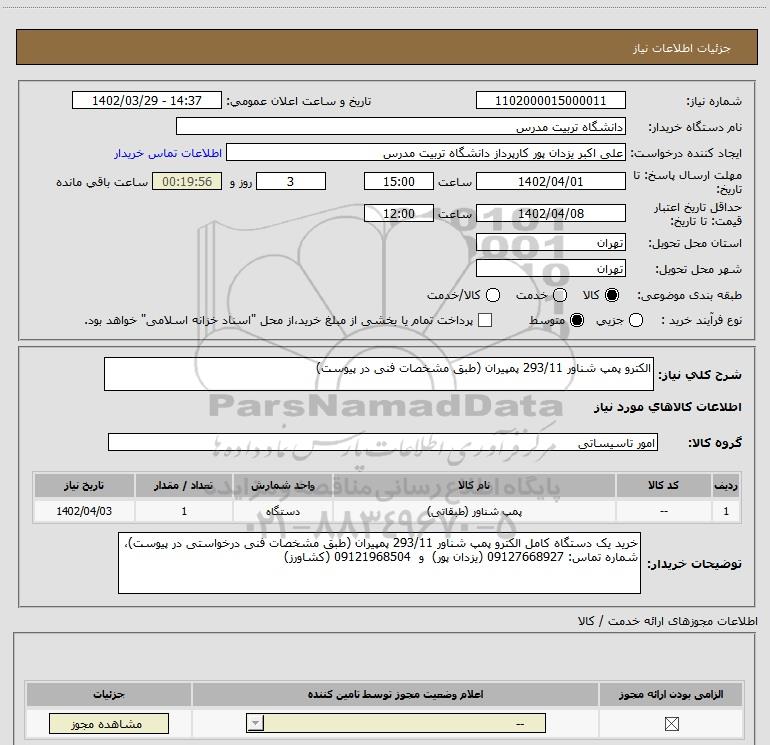Click the price validity date 1402/04/08
770x745 pixels.
pyautogui.click(x=550, y=213)
